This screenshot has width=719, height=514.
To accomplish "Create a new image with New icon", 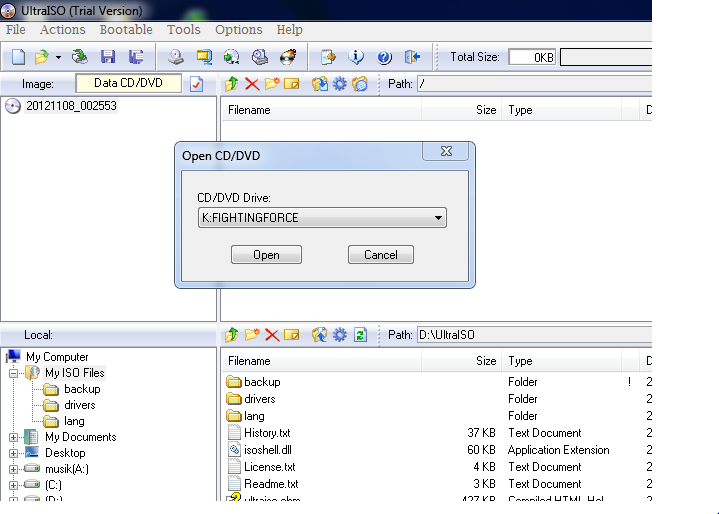I will coord(18,57).
